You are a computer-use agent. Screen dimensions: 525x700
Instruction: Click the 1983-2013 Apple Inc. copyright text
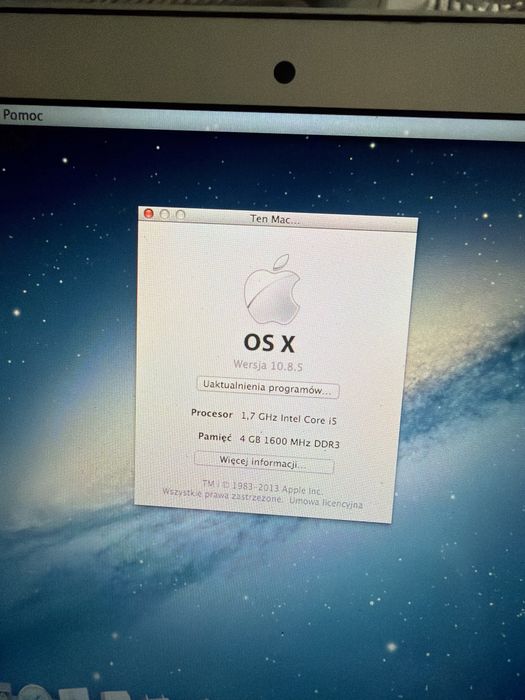click(x=262, y=487)
